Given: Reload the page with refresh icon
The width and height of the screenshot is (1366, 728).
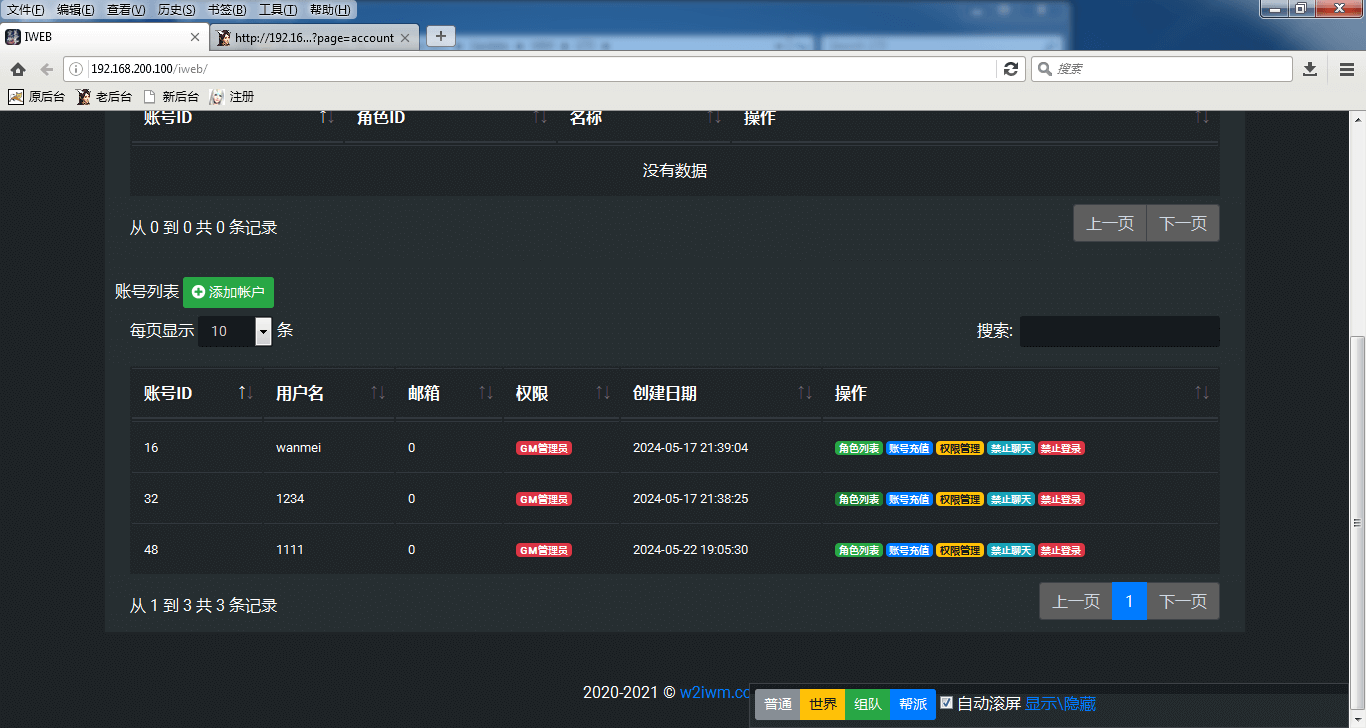Looking at the screenshot, I should click(1011, 69).
